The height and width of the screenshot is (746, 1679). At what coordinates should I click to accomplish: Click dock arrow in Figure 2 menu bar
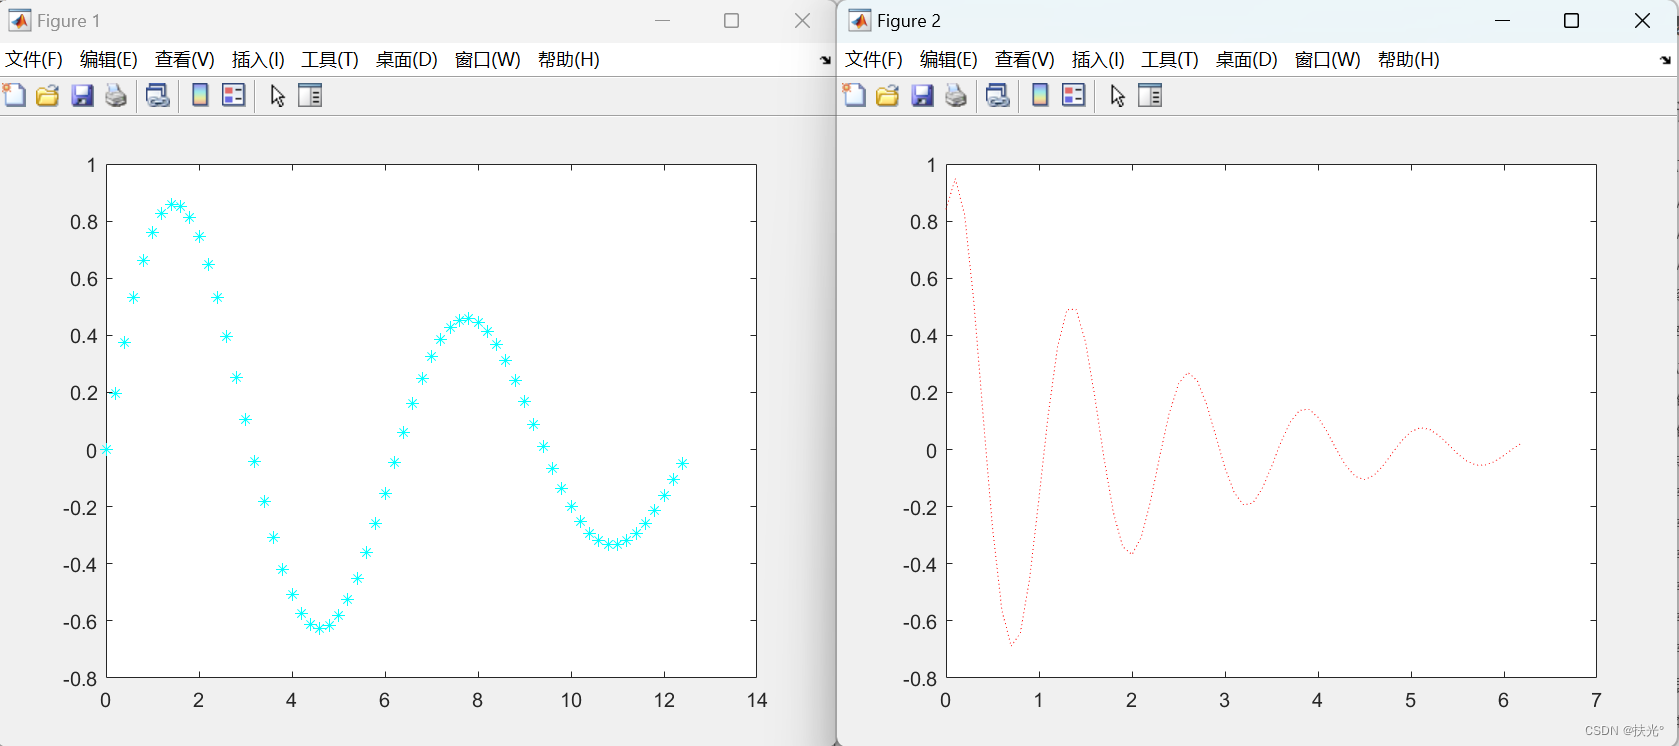[x=1665, y=60]
